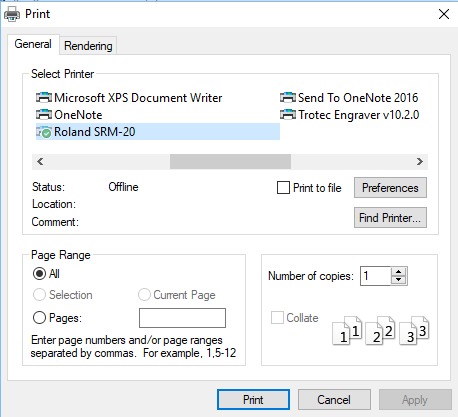Click the 1-1 collate pages illustration

[x=347, y=330]
